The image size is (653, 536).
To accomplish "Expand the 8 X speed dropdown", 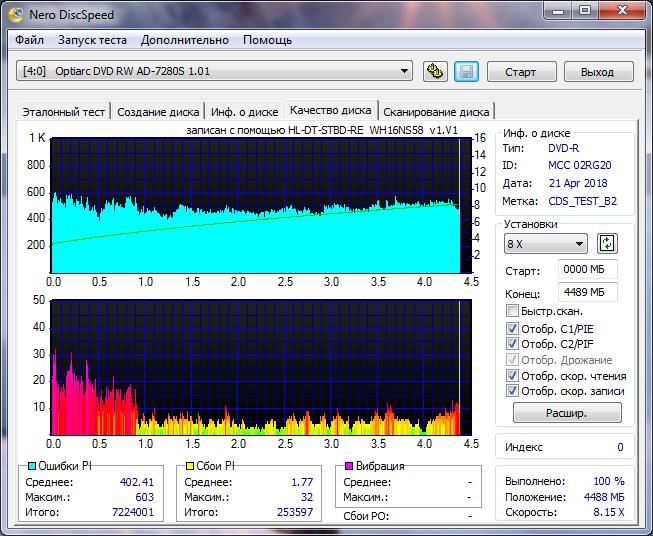I will 546,244.
